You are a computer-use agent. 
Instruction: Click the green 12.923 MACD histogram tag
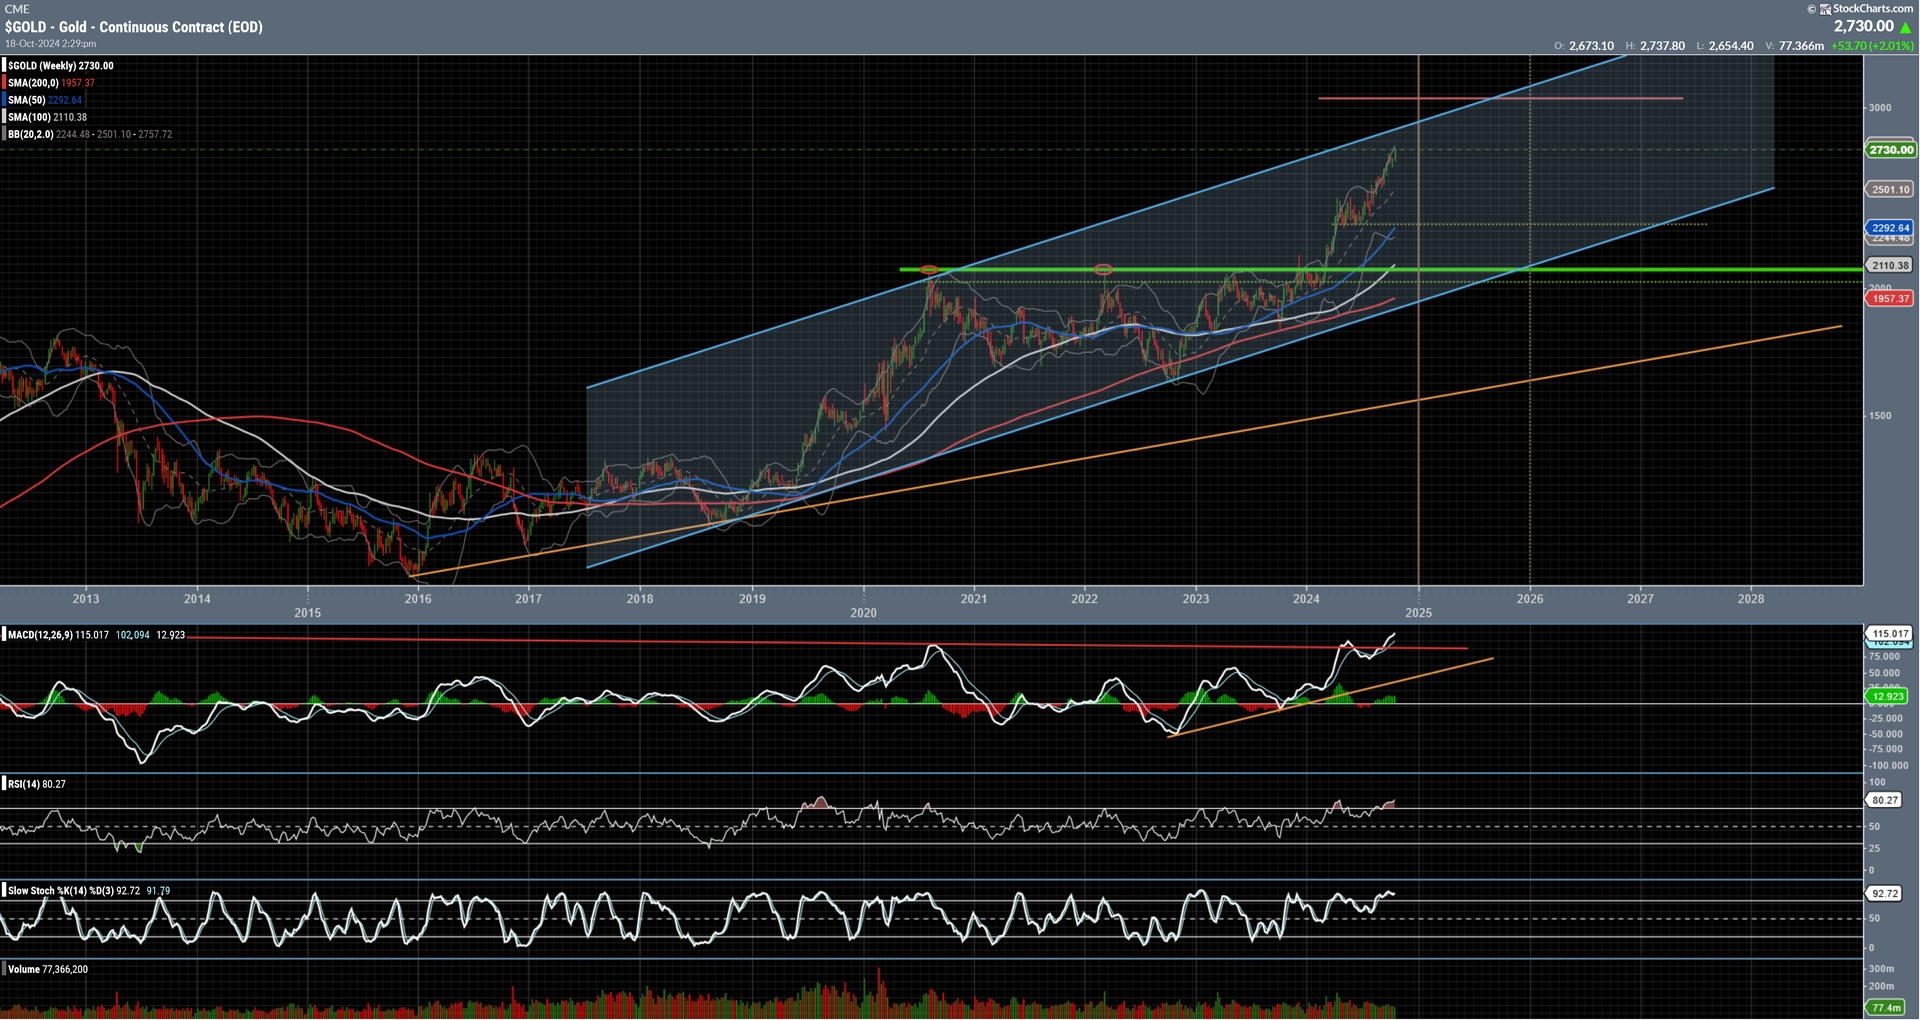[x=1888, y=696]
